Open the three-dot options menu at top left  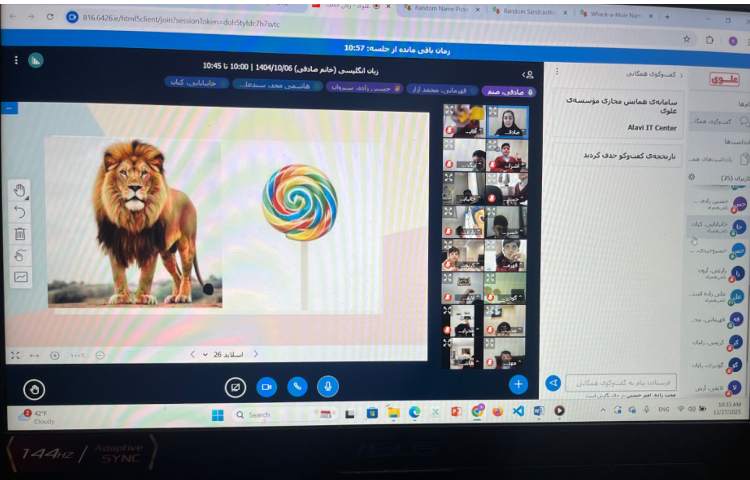(x=16, y=60)
